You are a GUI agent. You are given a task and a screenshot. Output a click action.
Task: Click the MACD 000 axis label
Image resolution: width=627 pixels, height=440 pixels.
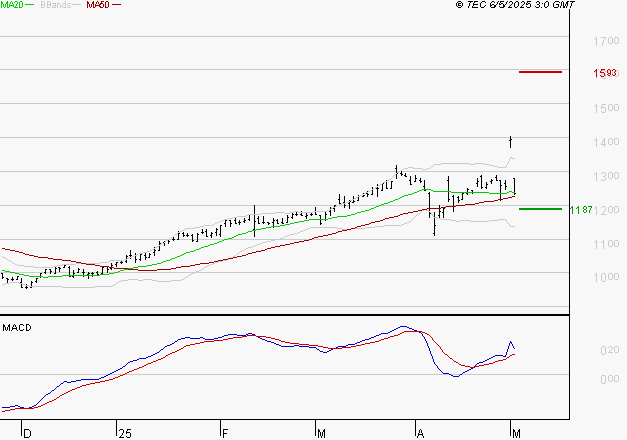[x=610, y=379]
